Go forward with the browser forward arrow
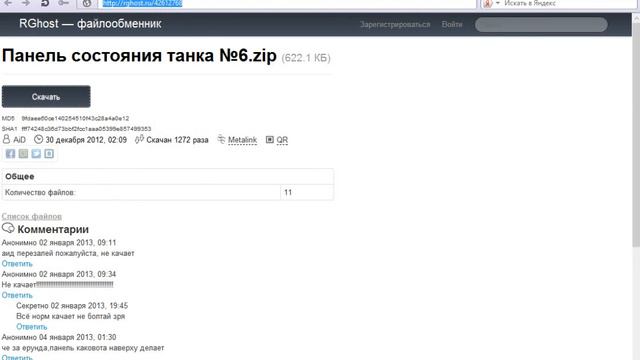Image resolution: width=640 pixels, height=360 pixels. (26, 3)
